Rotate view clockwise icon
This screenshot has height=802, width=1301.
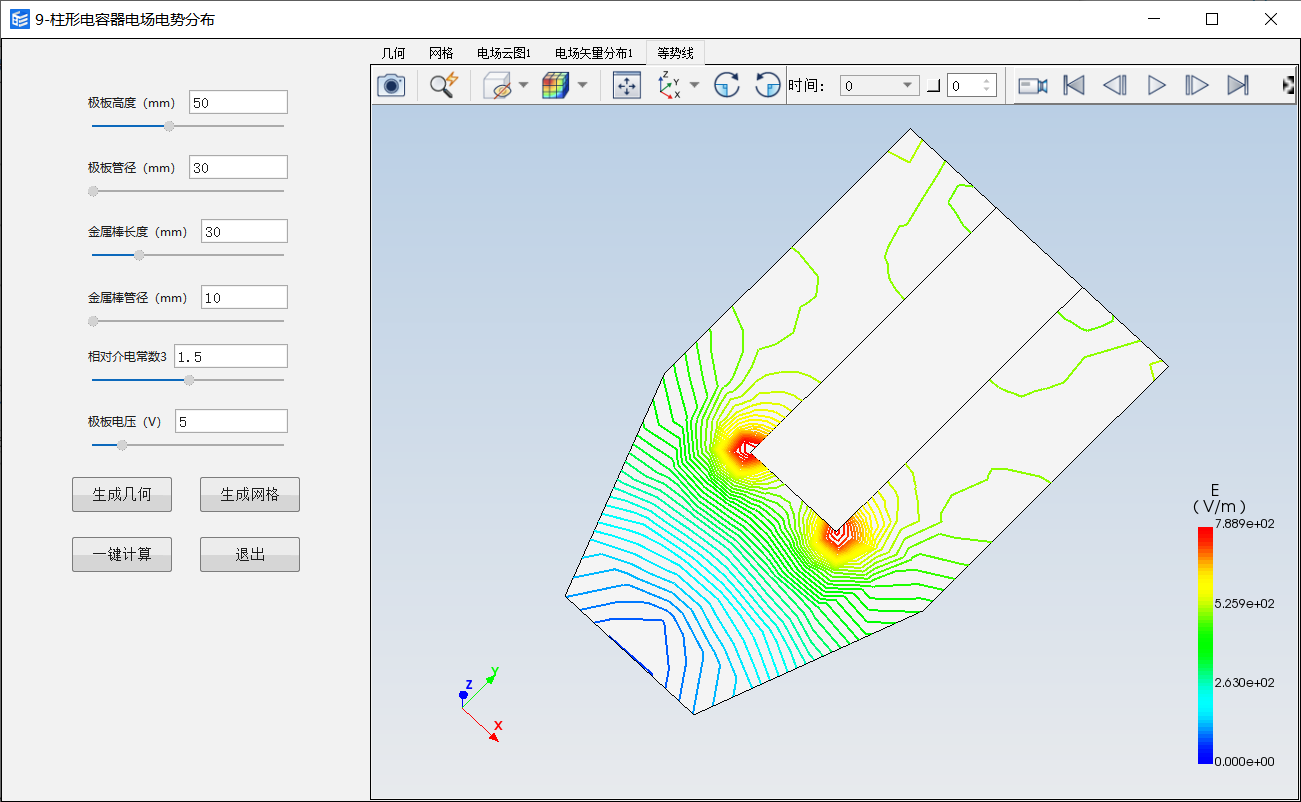tap(727, 85)
